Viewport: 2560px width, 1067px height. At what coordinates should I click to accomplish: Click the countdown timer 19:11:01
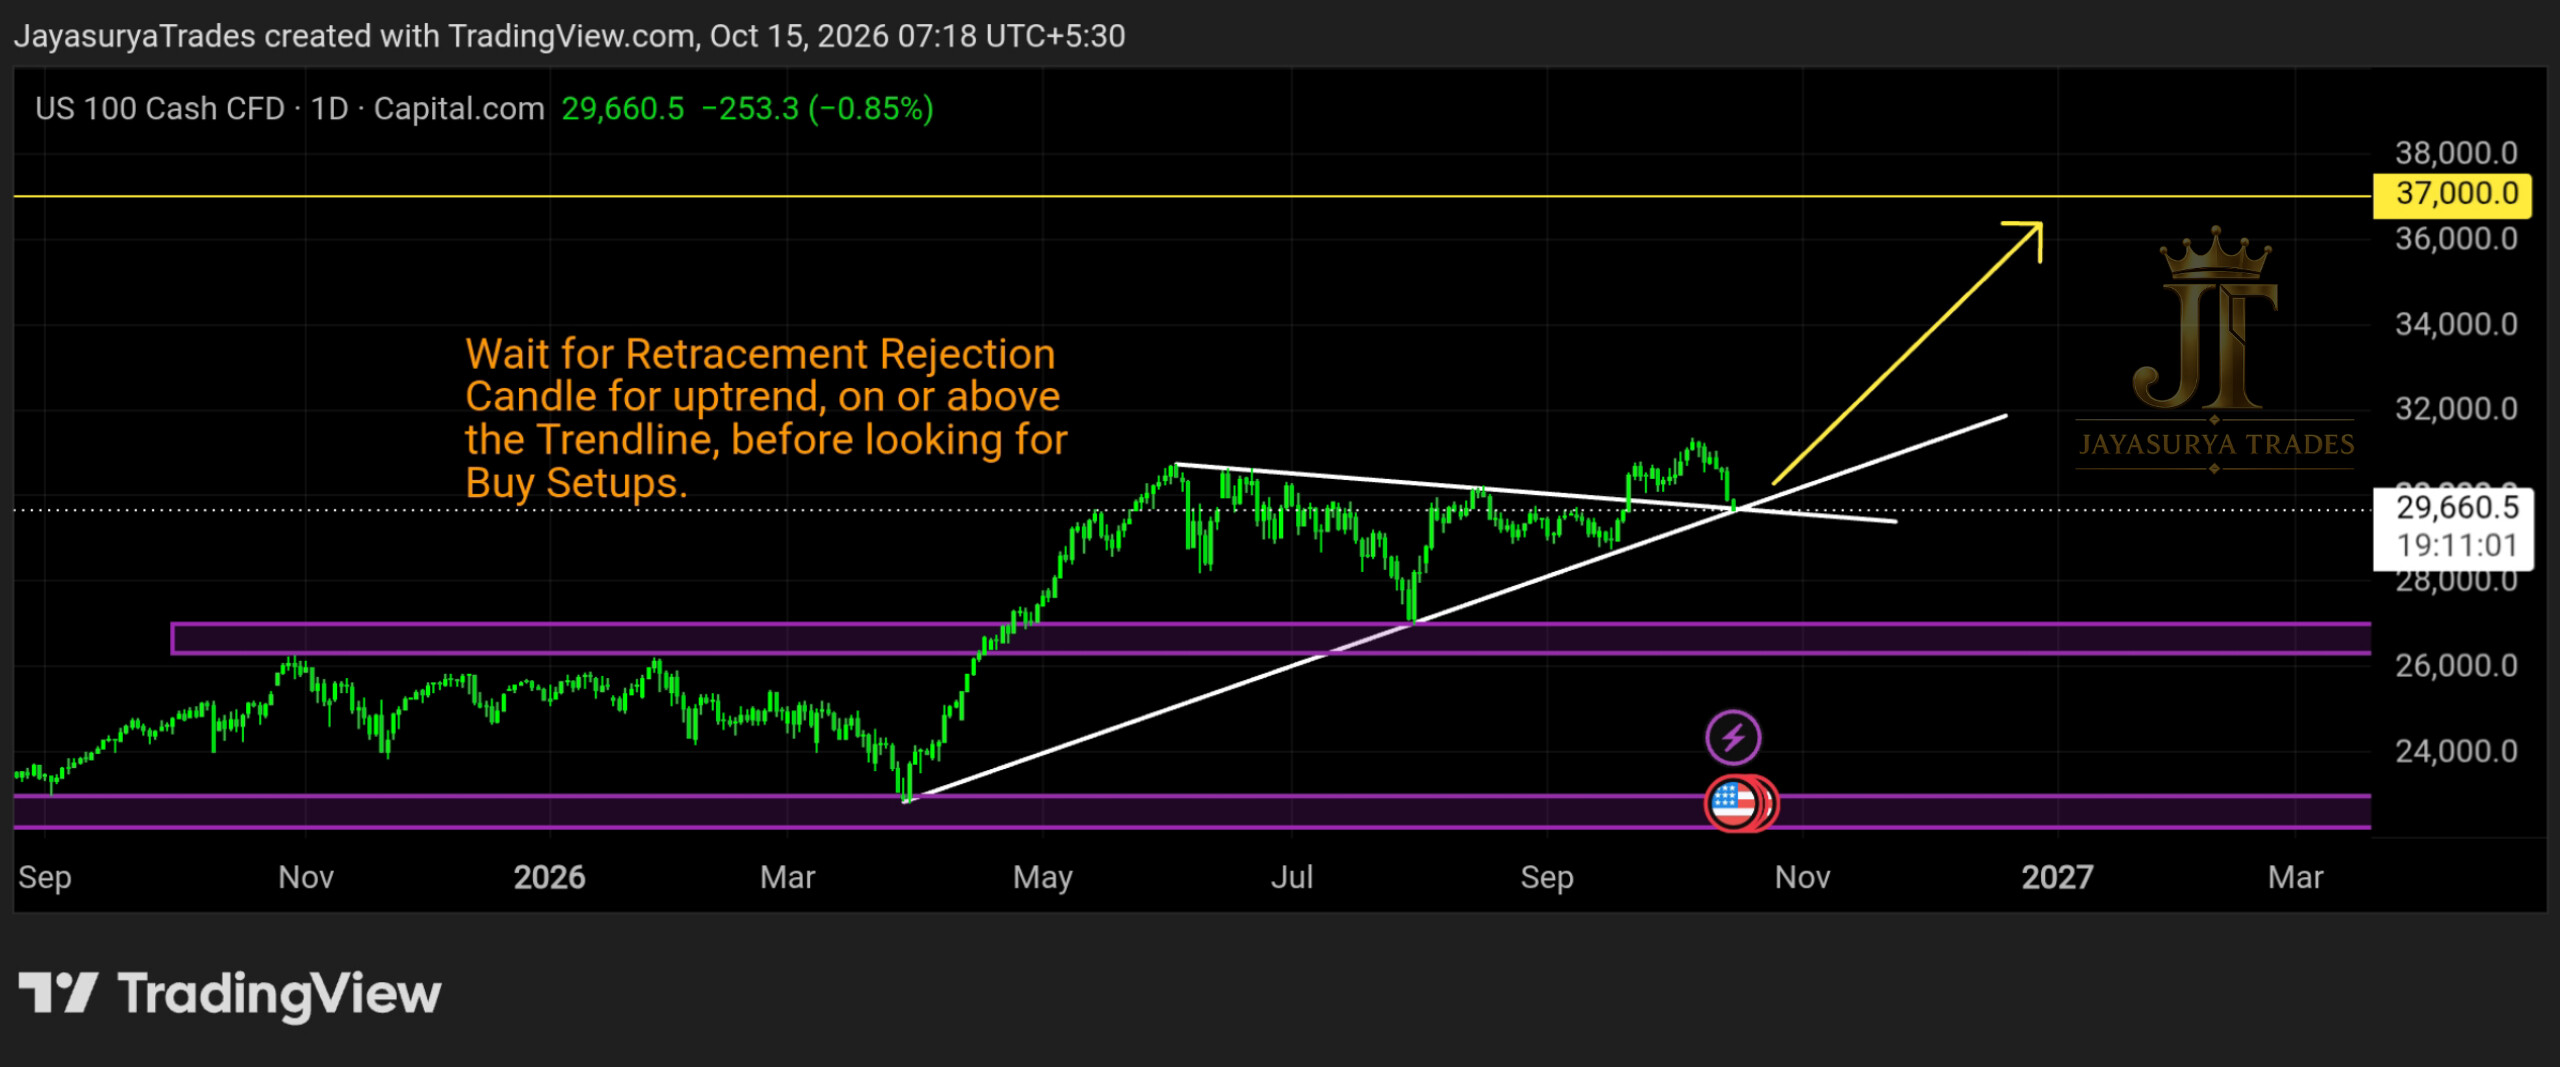pos(2456,546)
